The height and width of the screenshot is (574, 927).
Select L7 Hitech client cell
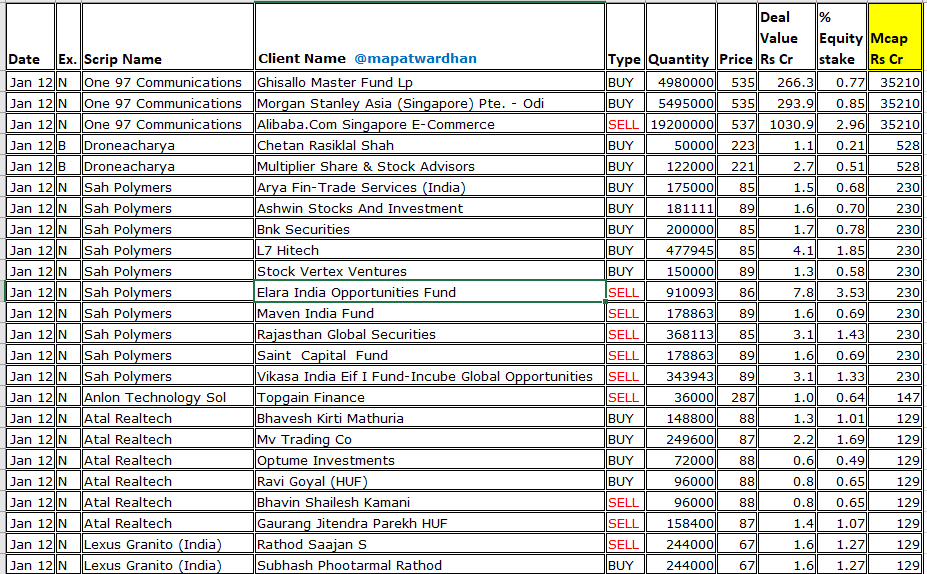coord(430,250)
